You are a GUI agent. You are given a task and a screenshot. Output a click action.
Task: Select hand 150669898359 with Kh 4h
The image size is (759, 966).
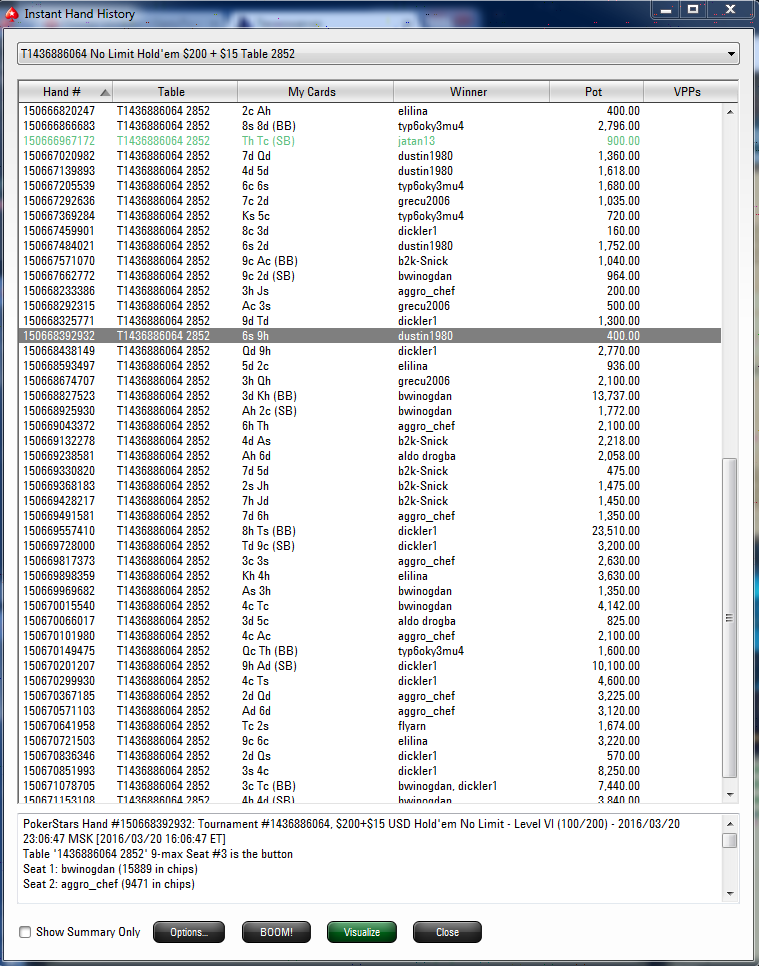pos(370,576)
